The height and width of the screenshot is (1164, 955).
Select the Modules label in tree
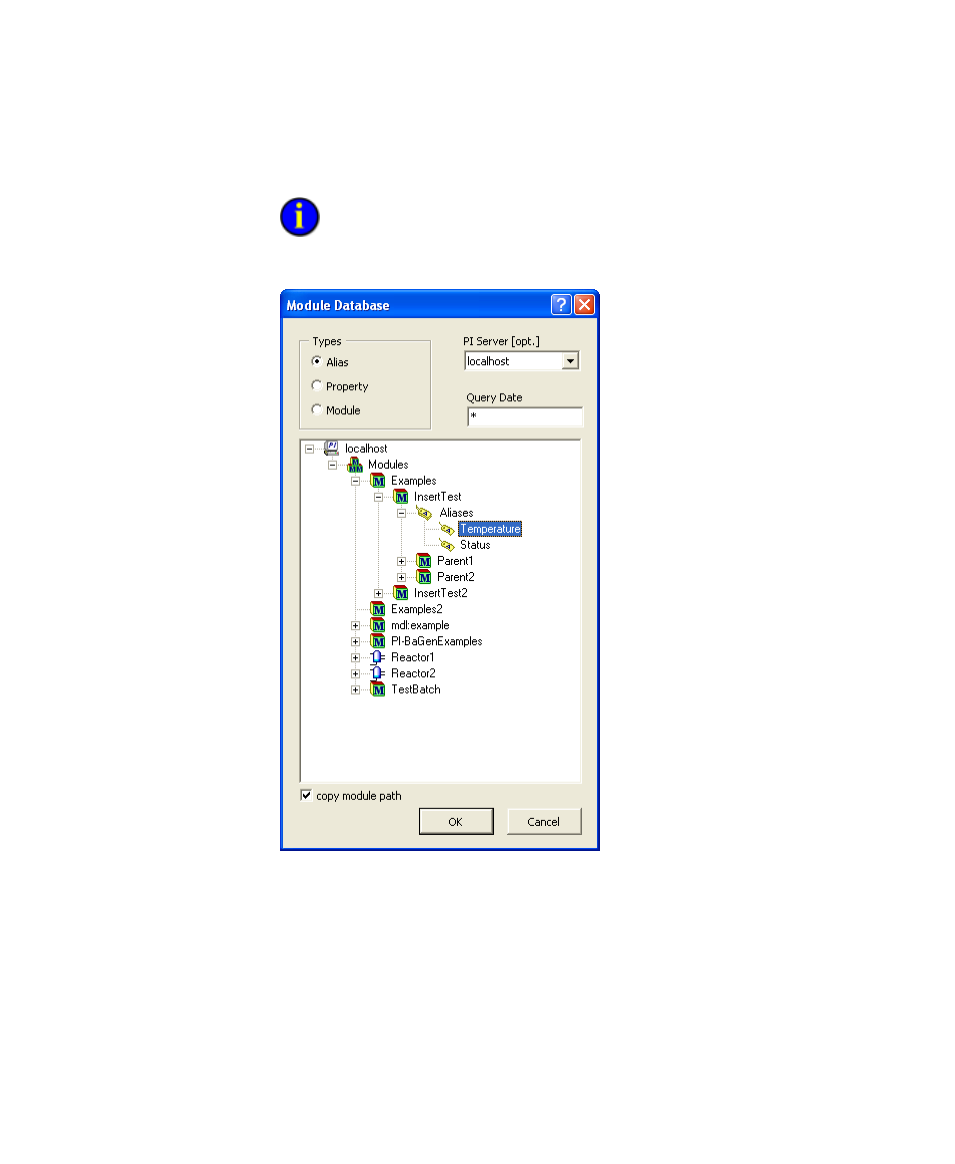click(388, 465)
